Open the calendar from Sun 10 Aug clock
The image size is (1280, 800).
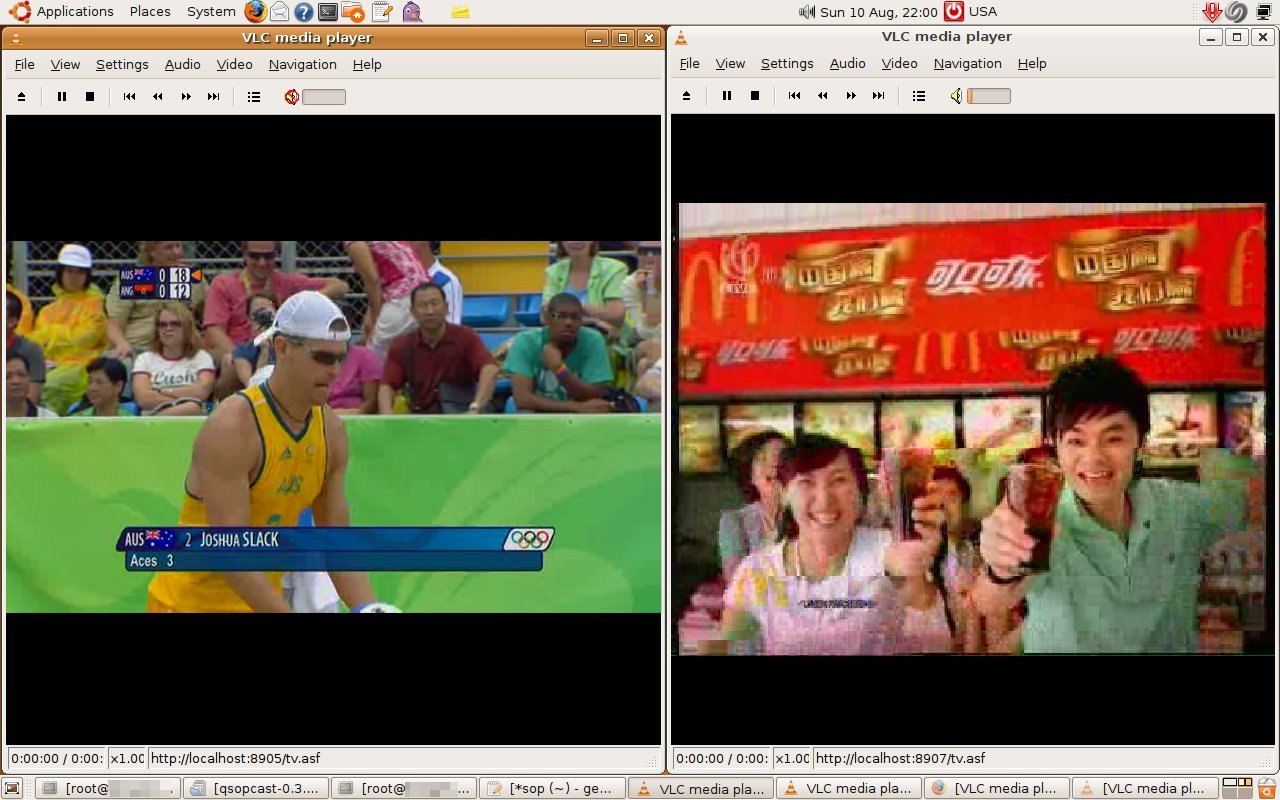(878, 12)
